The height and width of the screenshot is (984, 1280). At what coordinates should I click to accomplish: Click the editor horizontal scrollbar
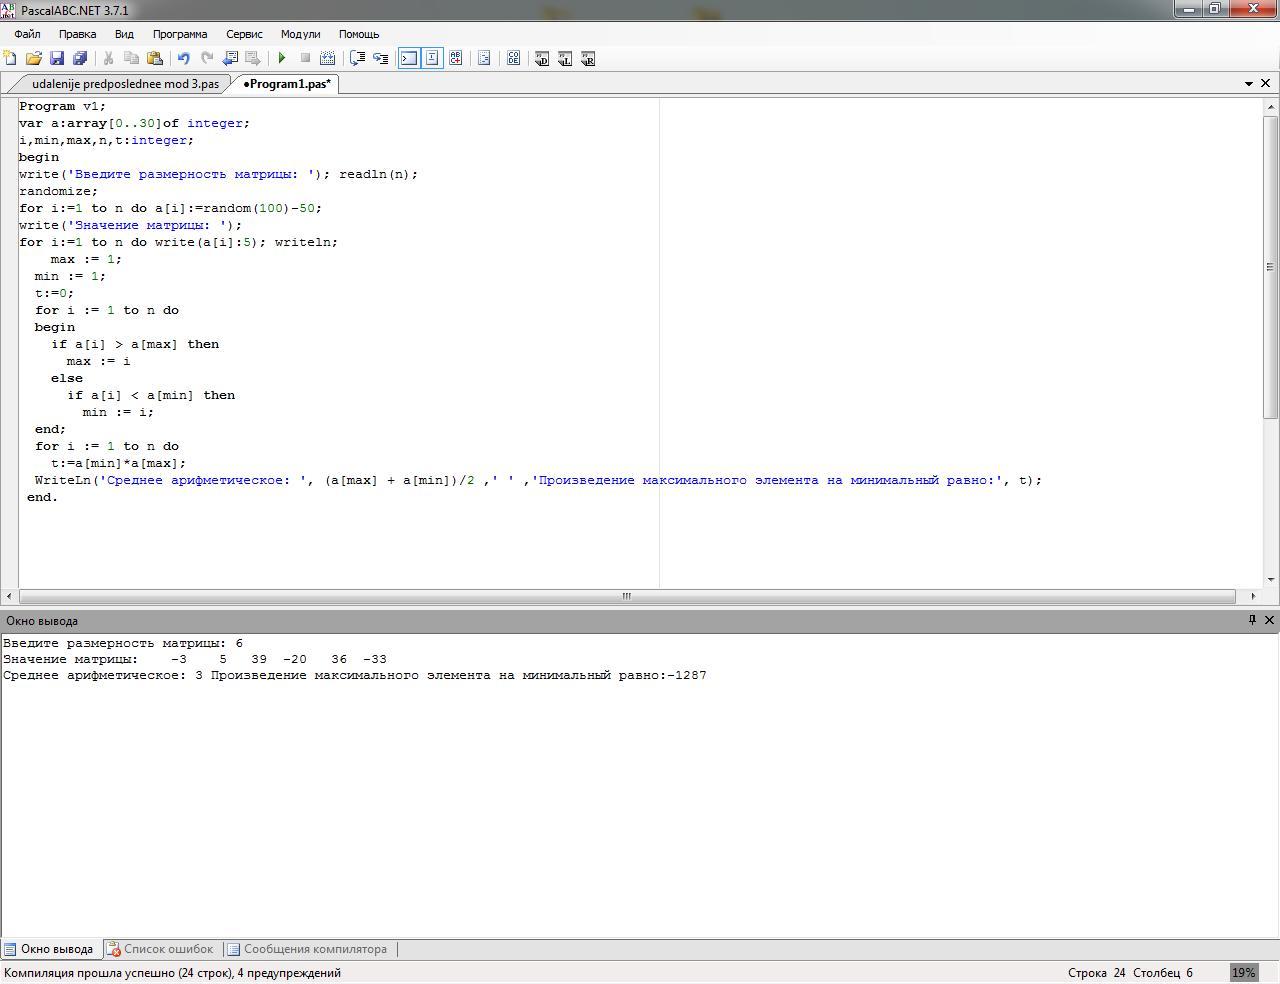tap(626, 596)
